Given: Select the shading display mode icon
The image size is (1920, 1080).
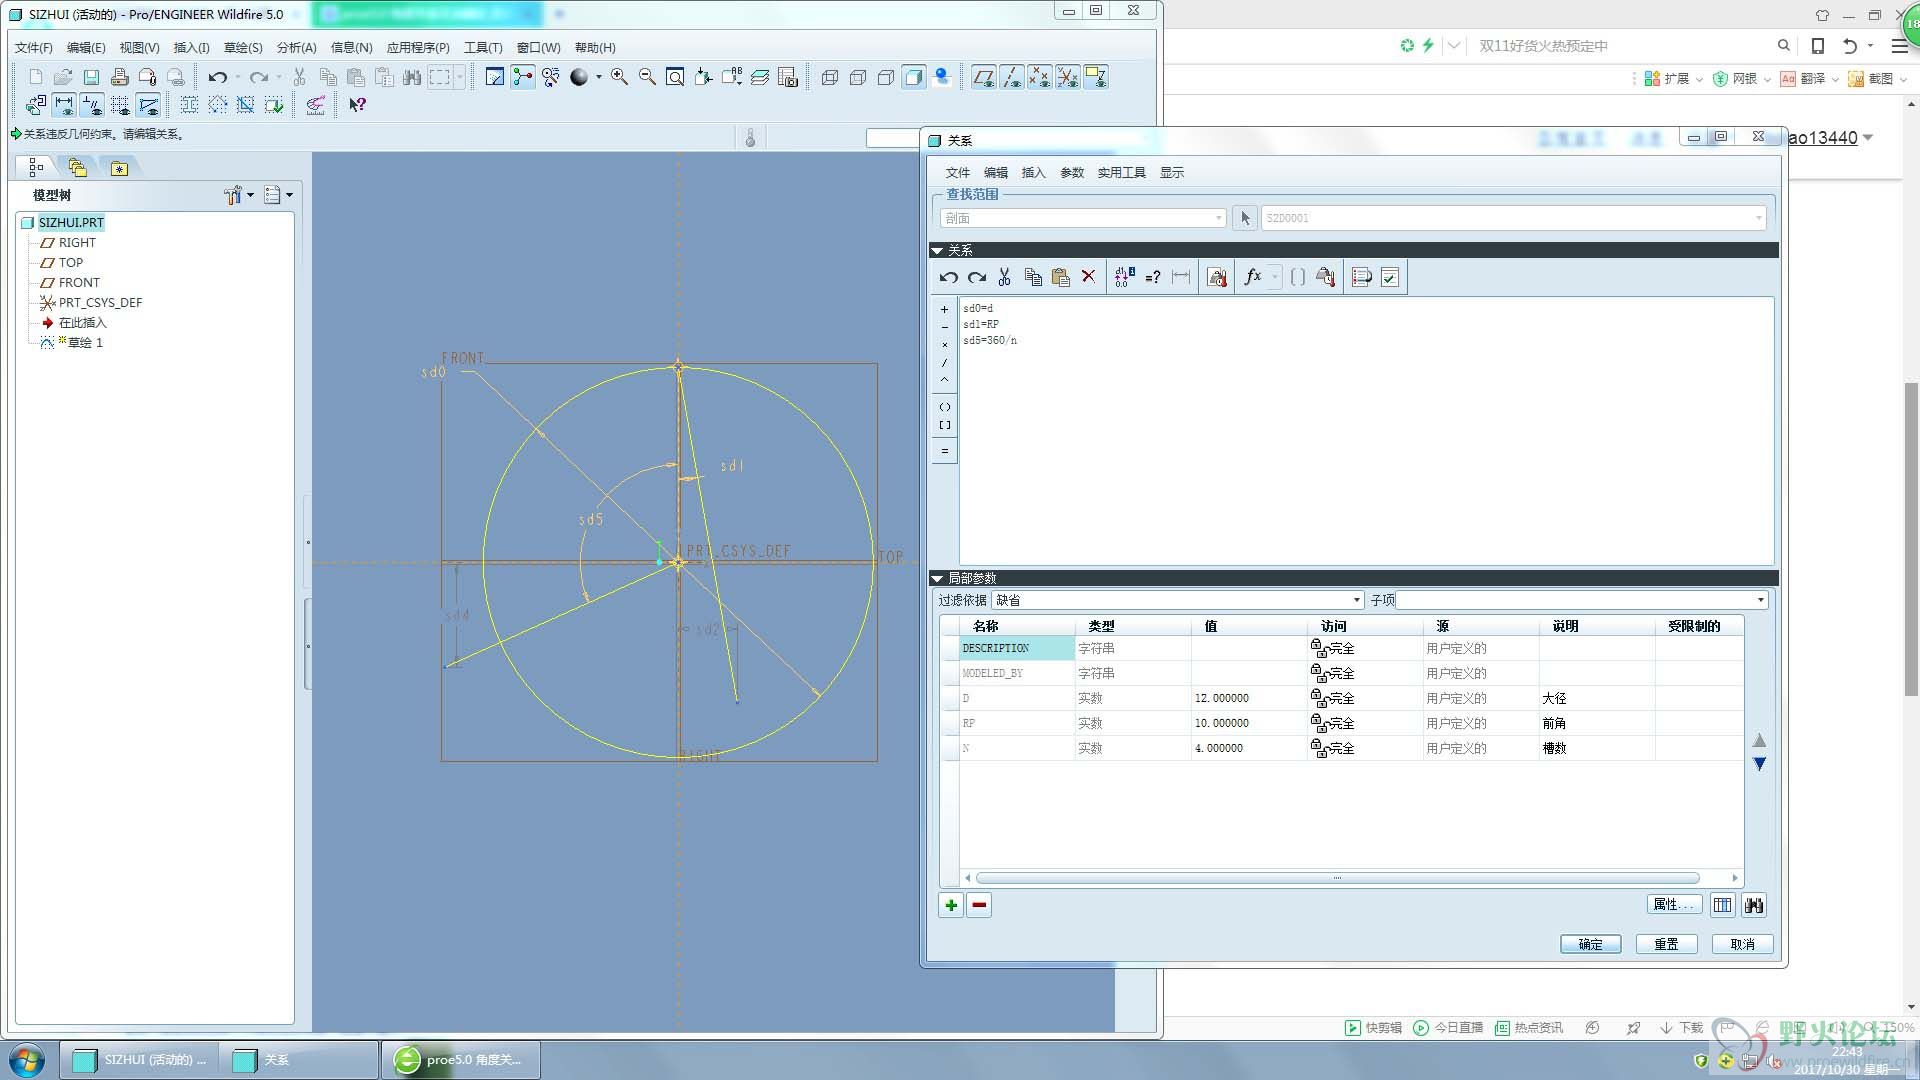Looking at the screenshot, I should [913, 77].
